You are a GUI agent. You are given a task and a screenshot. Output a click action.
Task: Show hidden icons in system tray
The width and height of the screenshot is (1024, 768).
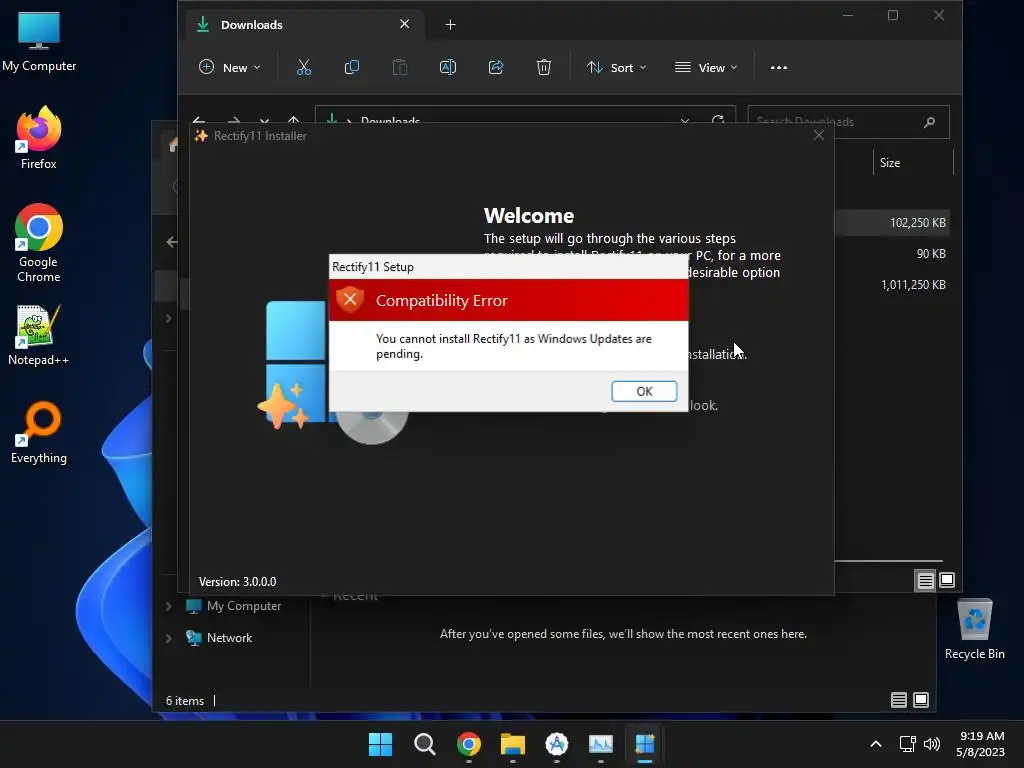coord(876,744)
